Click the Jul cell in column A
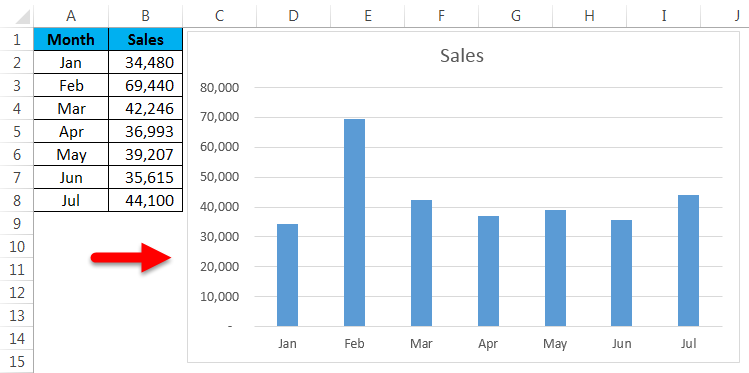This screenshot has width=749, height=373. 71,201
